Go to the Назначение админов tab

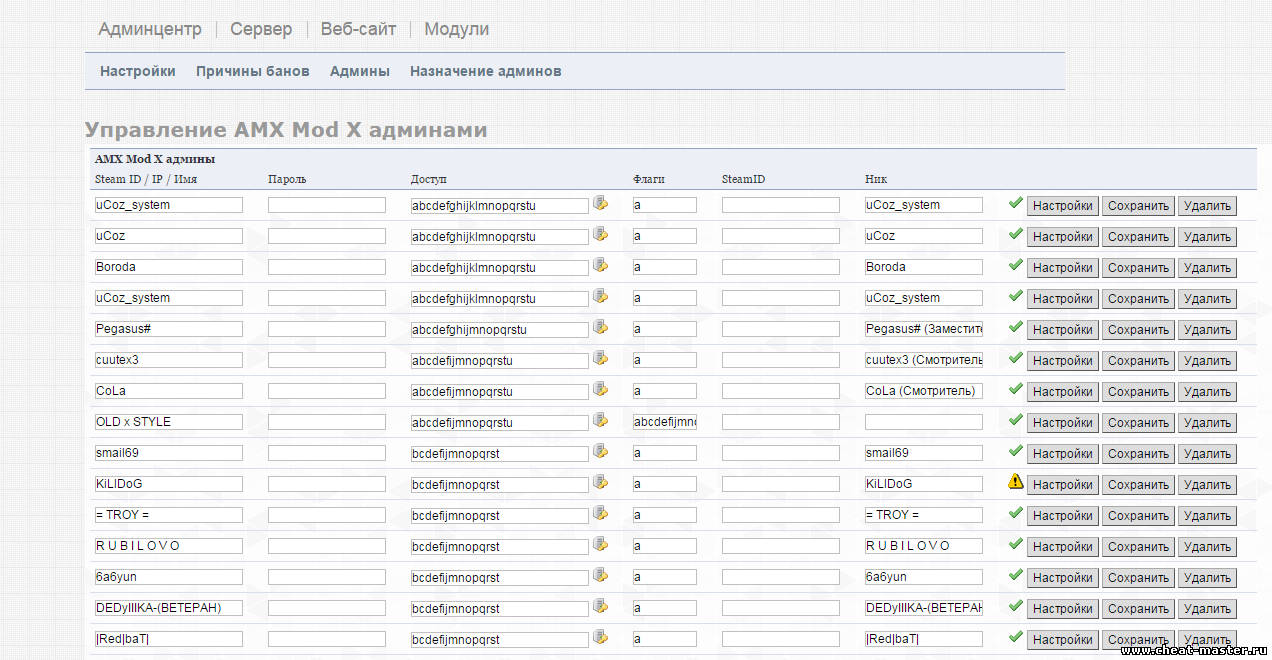[485, 71]
